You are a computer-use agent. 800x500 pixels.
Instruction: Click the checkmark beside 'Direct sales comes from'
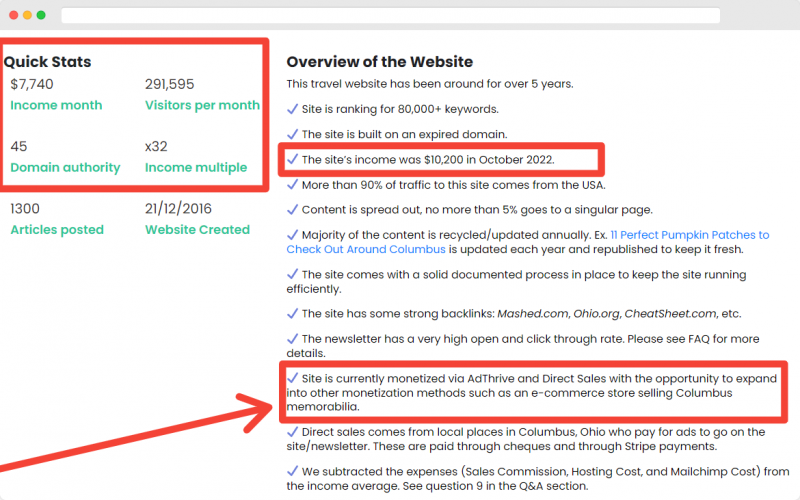(x=292, y=432)
